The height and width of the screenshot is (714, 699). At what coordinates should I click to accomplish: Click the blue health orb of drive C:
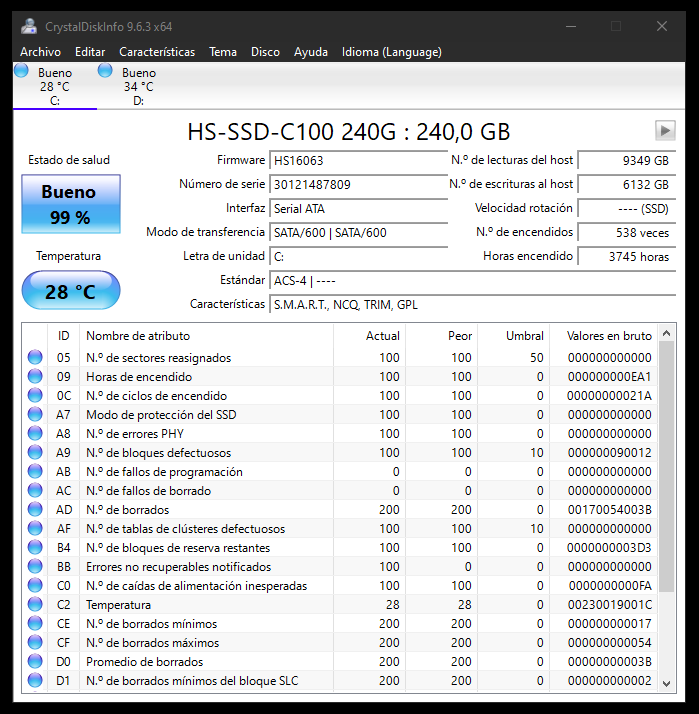(21, 71)
